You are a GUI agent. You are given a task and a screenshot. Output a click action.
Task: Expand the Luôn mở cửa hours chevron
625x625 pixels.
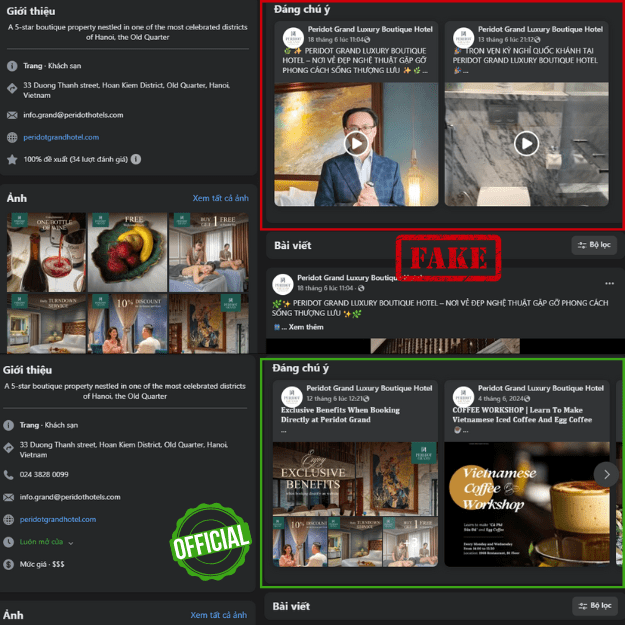[71, 543]
